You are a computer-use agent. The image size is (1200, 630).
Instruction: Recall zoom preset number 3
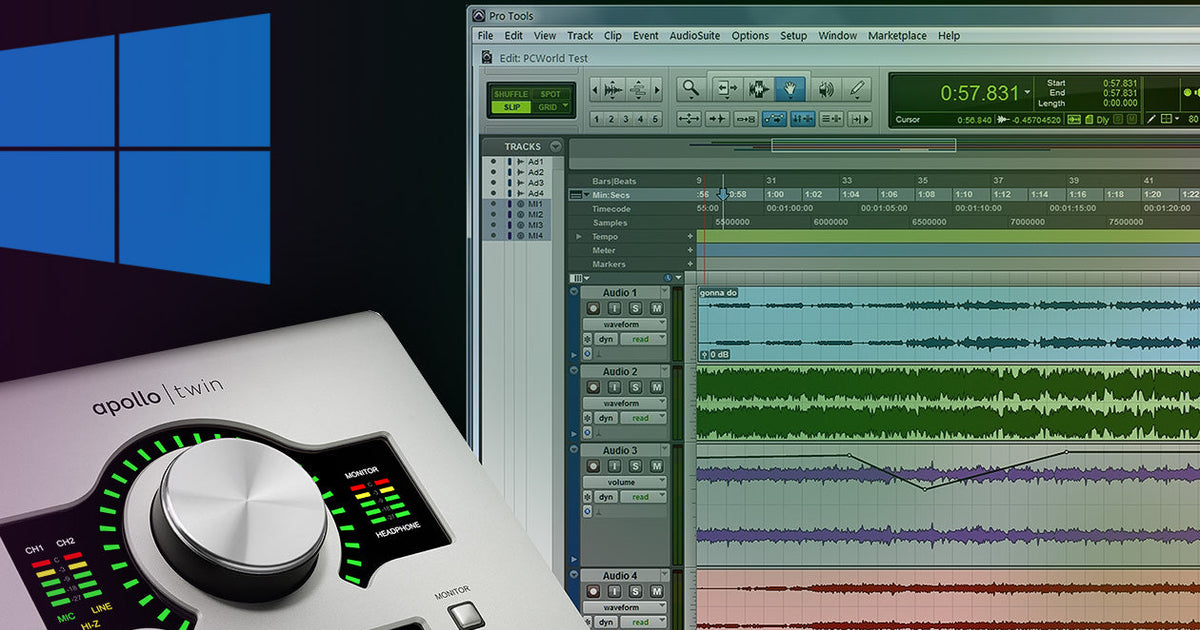coord(626,119)
